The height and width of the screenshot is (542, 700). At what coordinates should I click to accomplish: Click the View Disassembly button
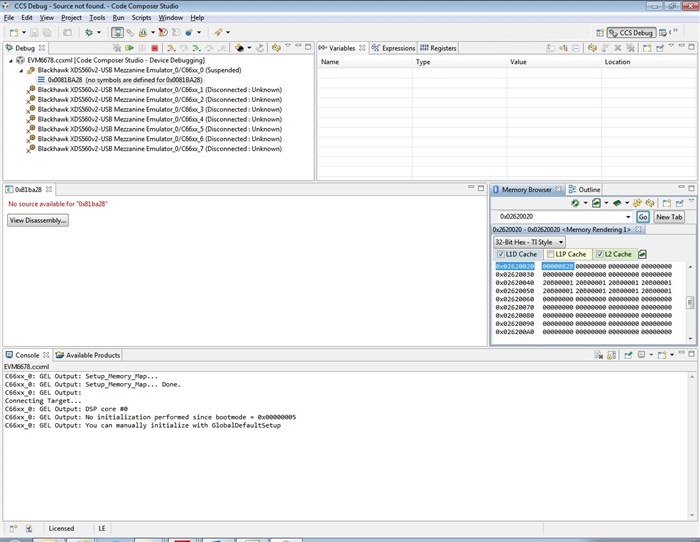[x=38, y=221]
